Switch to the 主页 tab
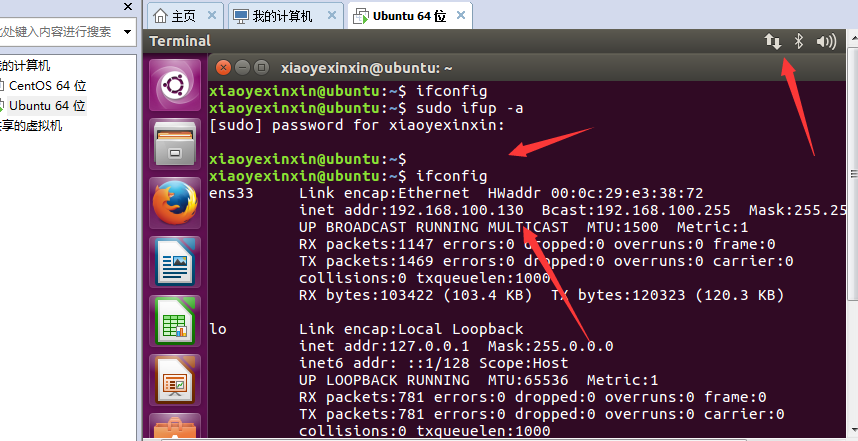This screenshot has height=441, width=858. tap(185, 15)
